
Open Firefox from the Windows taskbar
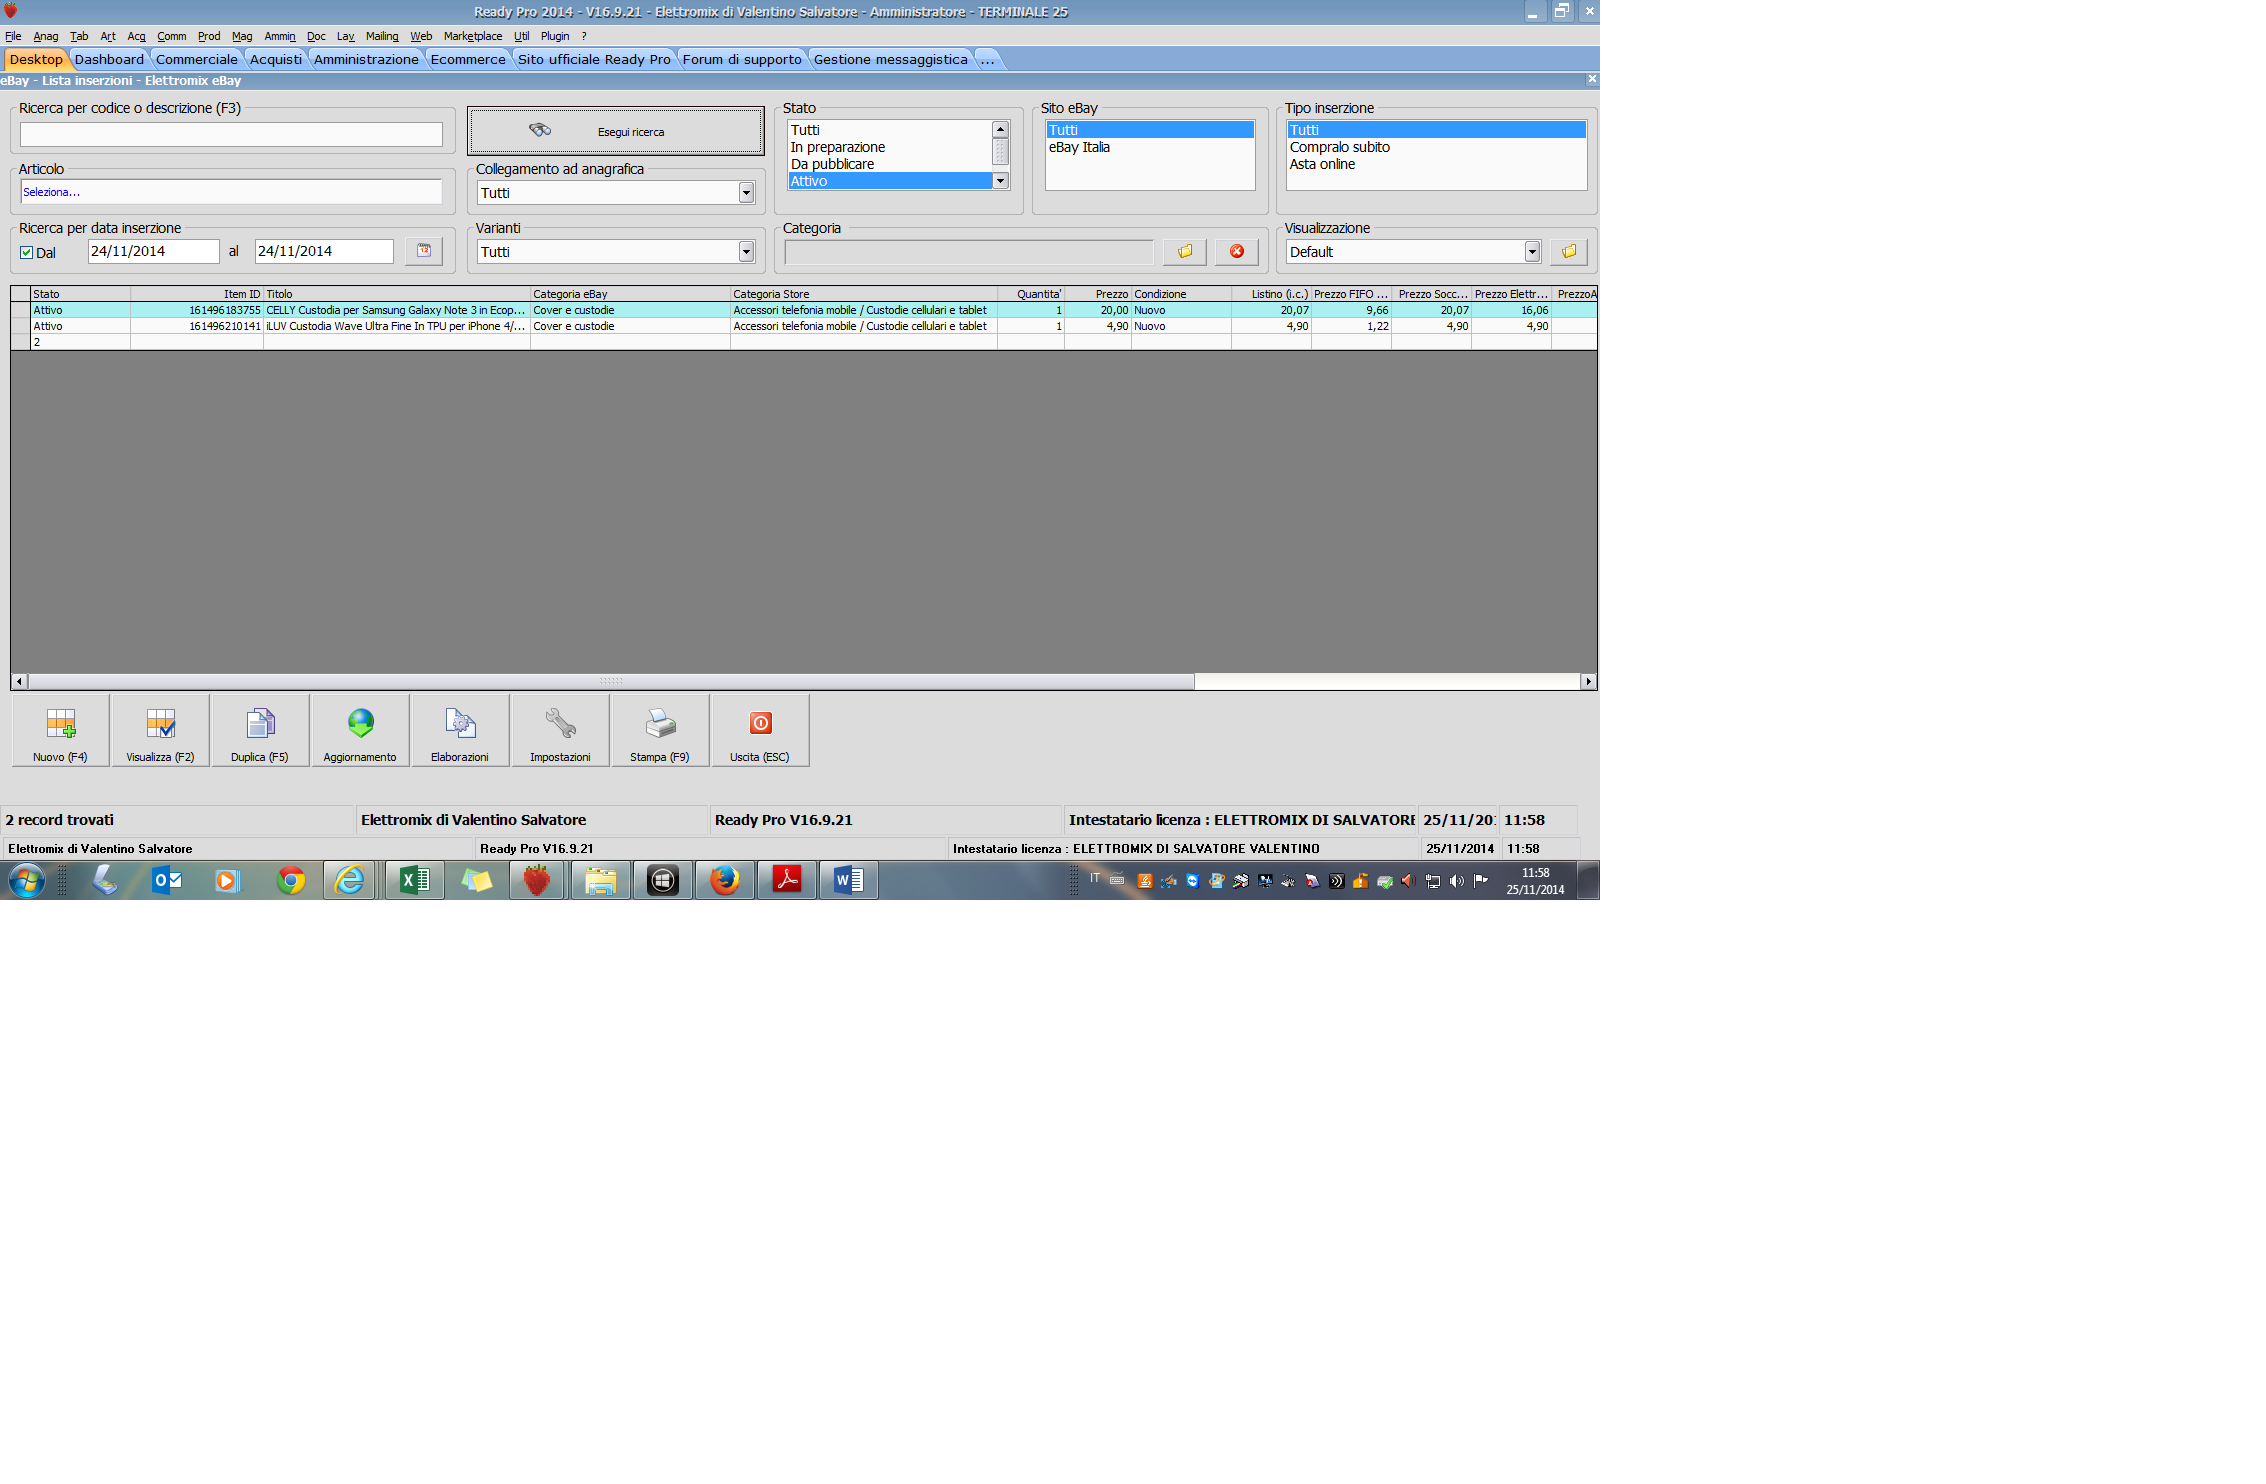pyautogui.click(x=724, y=881)
